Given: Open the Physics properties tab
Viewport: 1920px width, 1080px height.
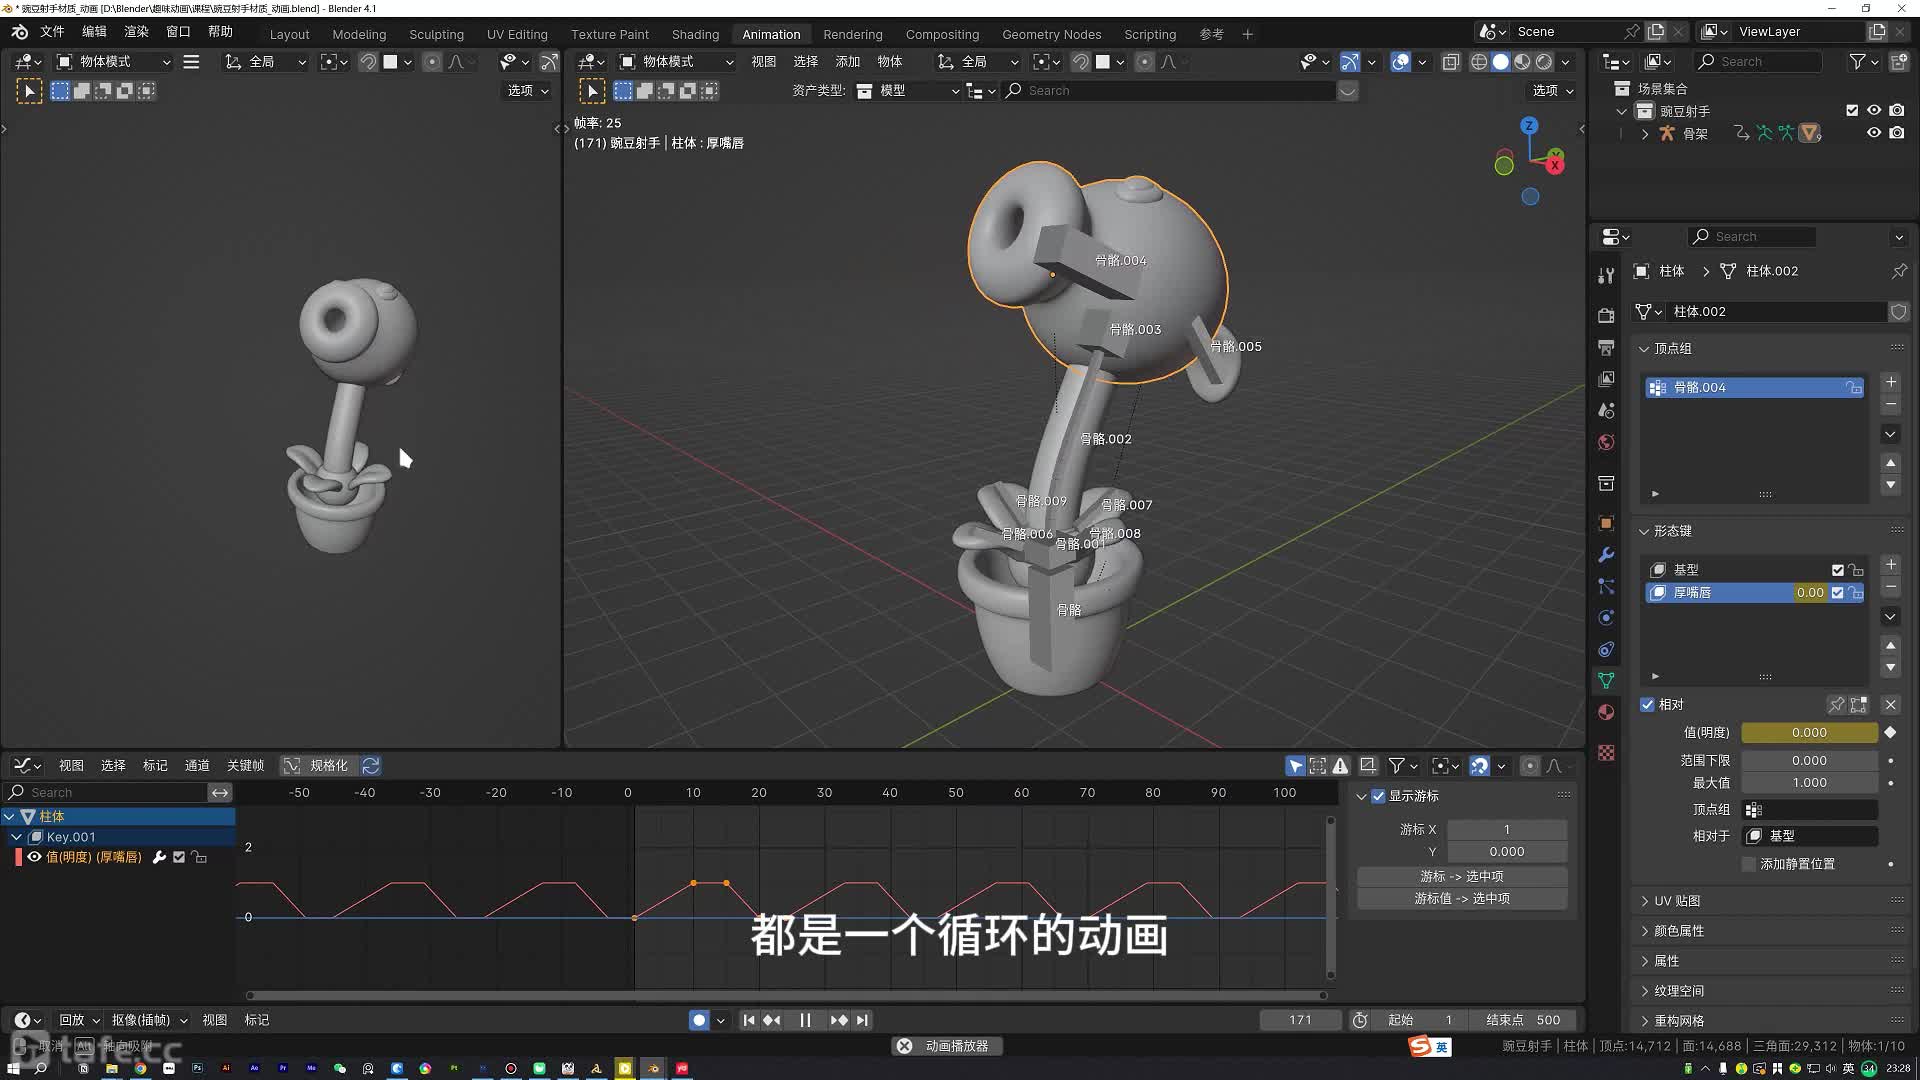Looking at the screenshot, I should pyautogui.click(x=1606, y=618).
